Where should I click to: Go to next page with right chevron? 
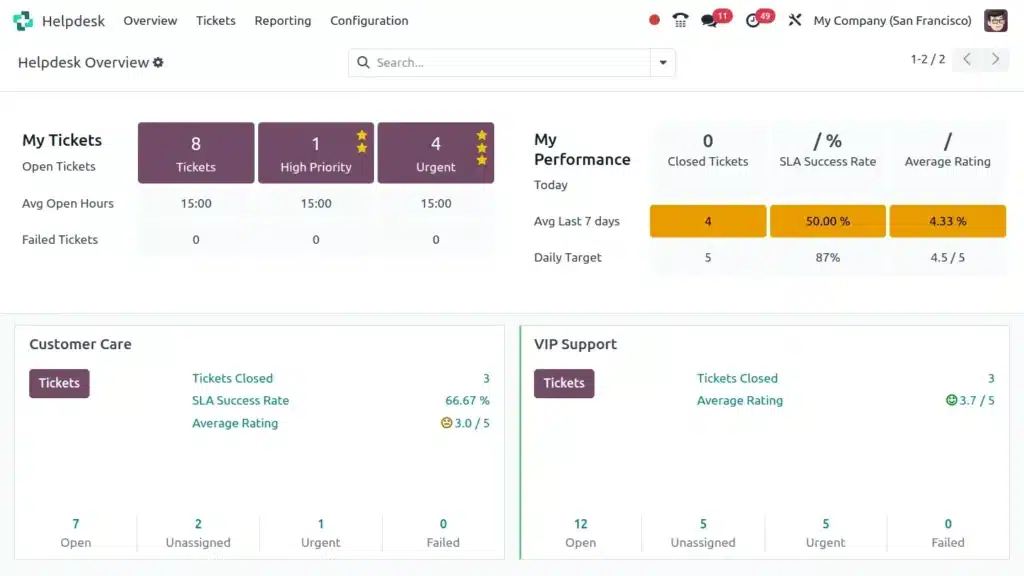point(995,60)
